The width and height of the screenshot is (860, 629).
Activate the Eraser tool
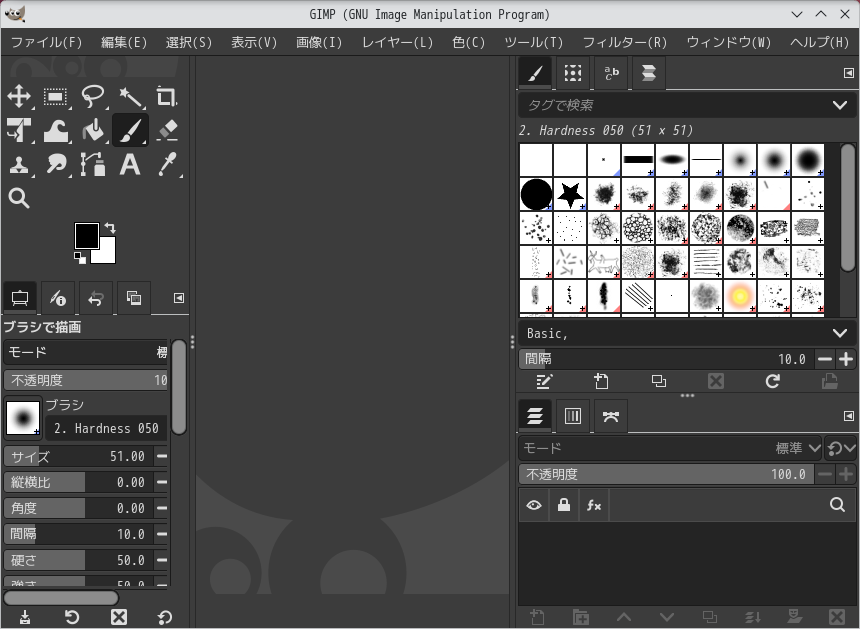[167, 131]
